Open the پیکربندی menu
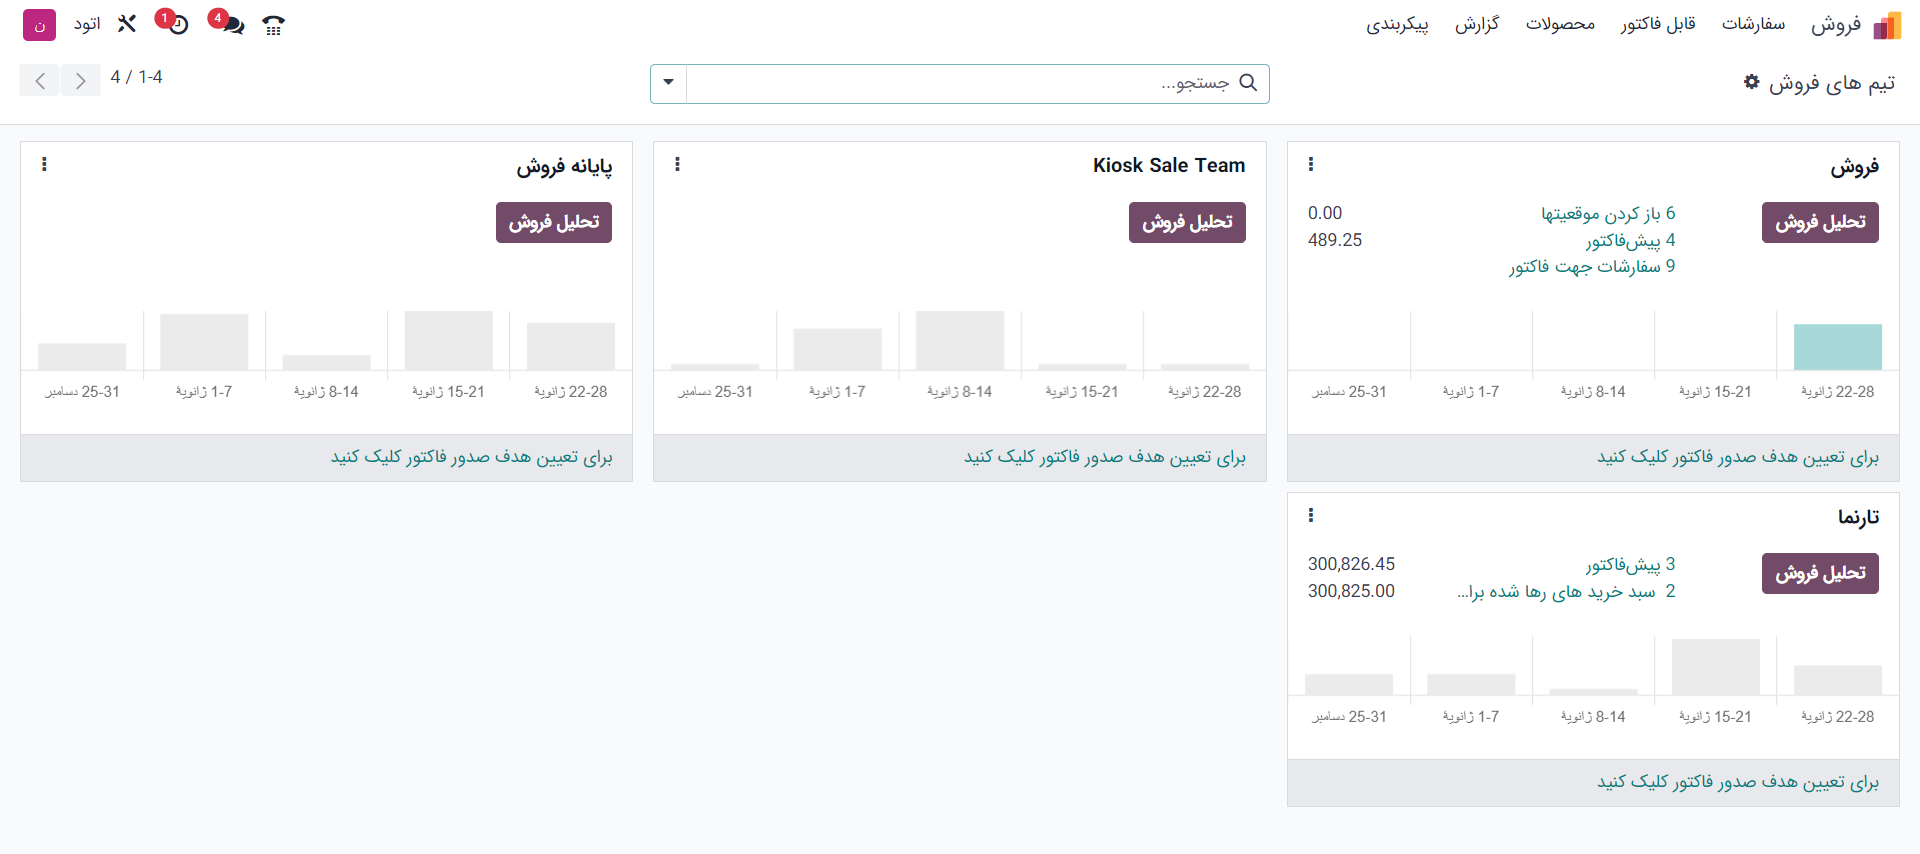The image size is (1920, 854). (1397, 24)
